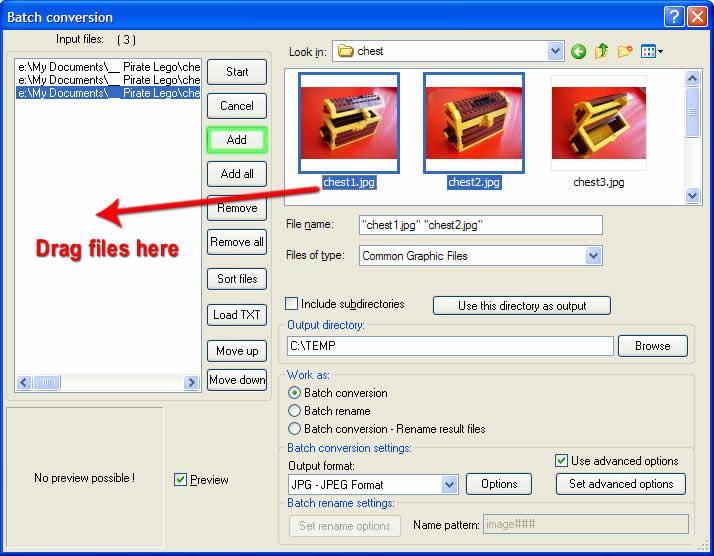Go up one folder level icon
The width and height of the screenshot is (714, 556).
[x=602, y=51]
